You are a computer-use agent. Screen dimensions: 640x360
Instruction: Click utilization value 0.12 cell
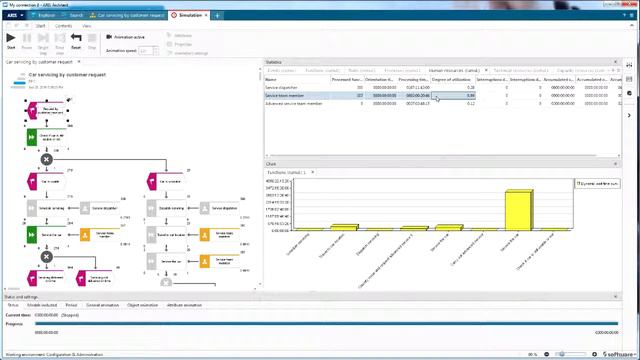[x=453, y=104]
